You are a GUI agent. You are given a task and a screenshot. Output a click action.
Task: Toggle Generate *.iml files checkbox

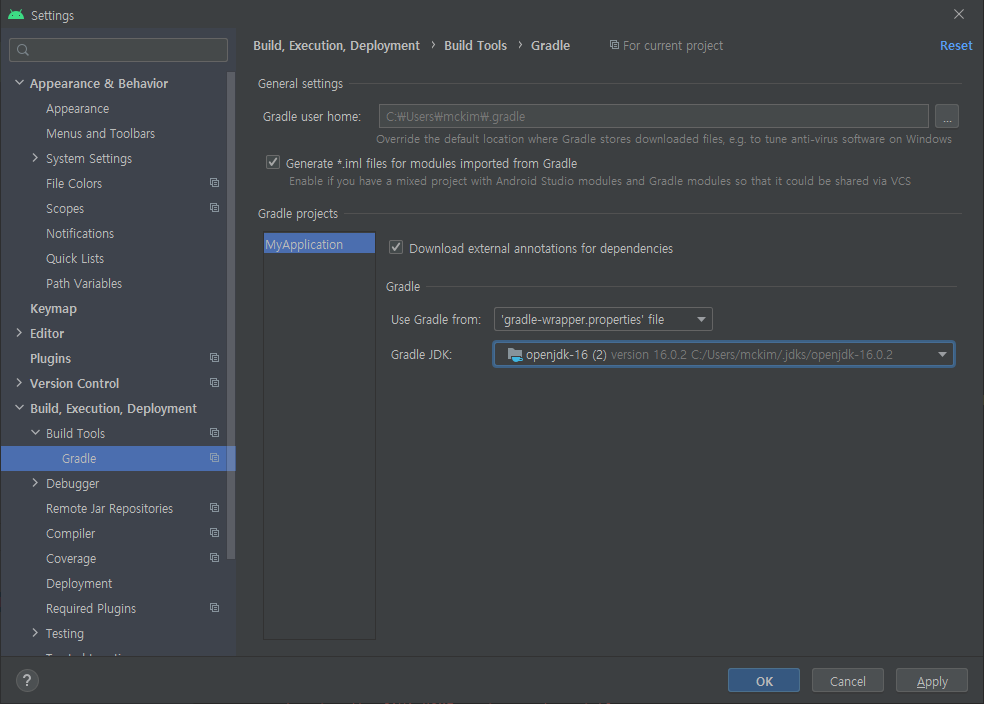point(273,163)
